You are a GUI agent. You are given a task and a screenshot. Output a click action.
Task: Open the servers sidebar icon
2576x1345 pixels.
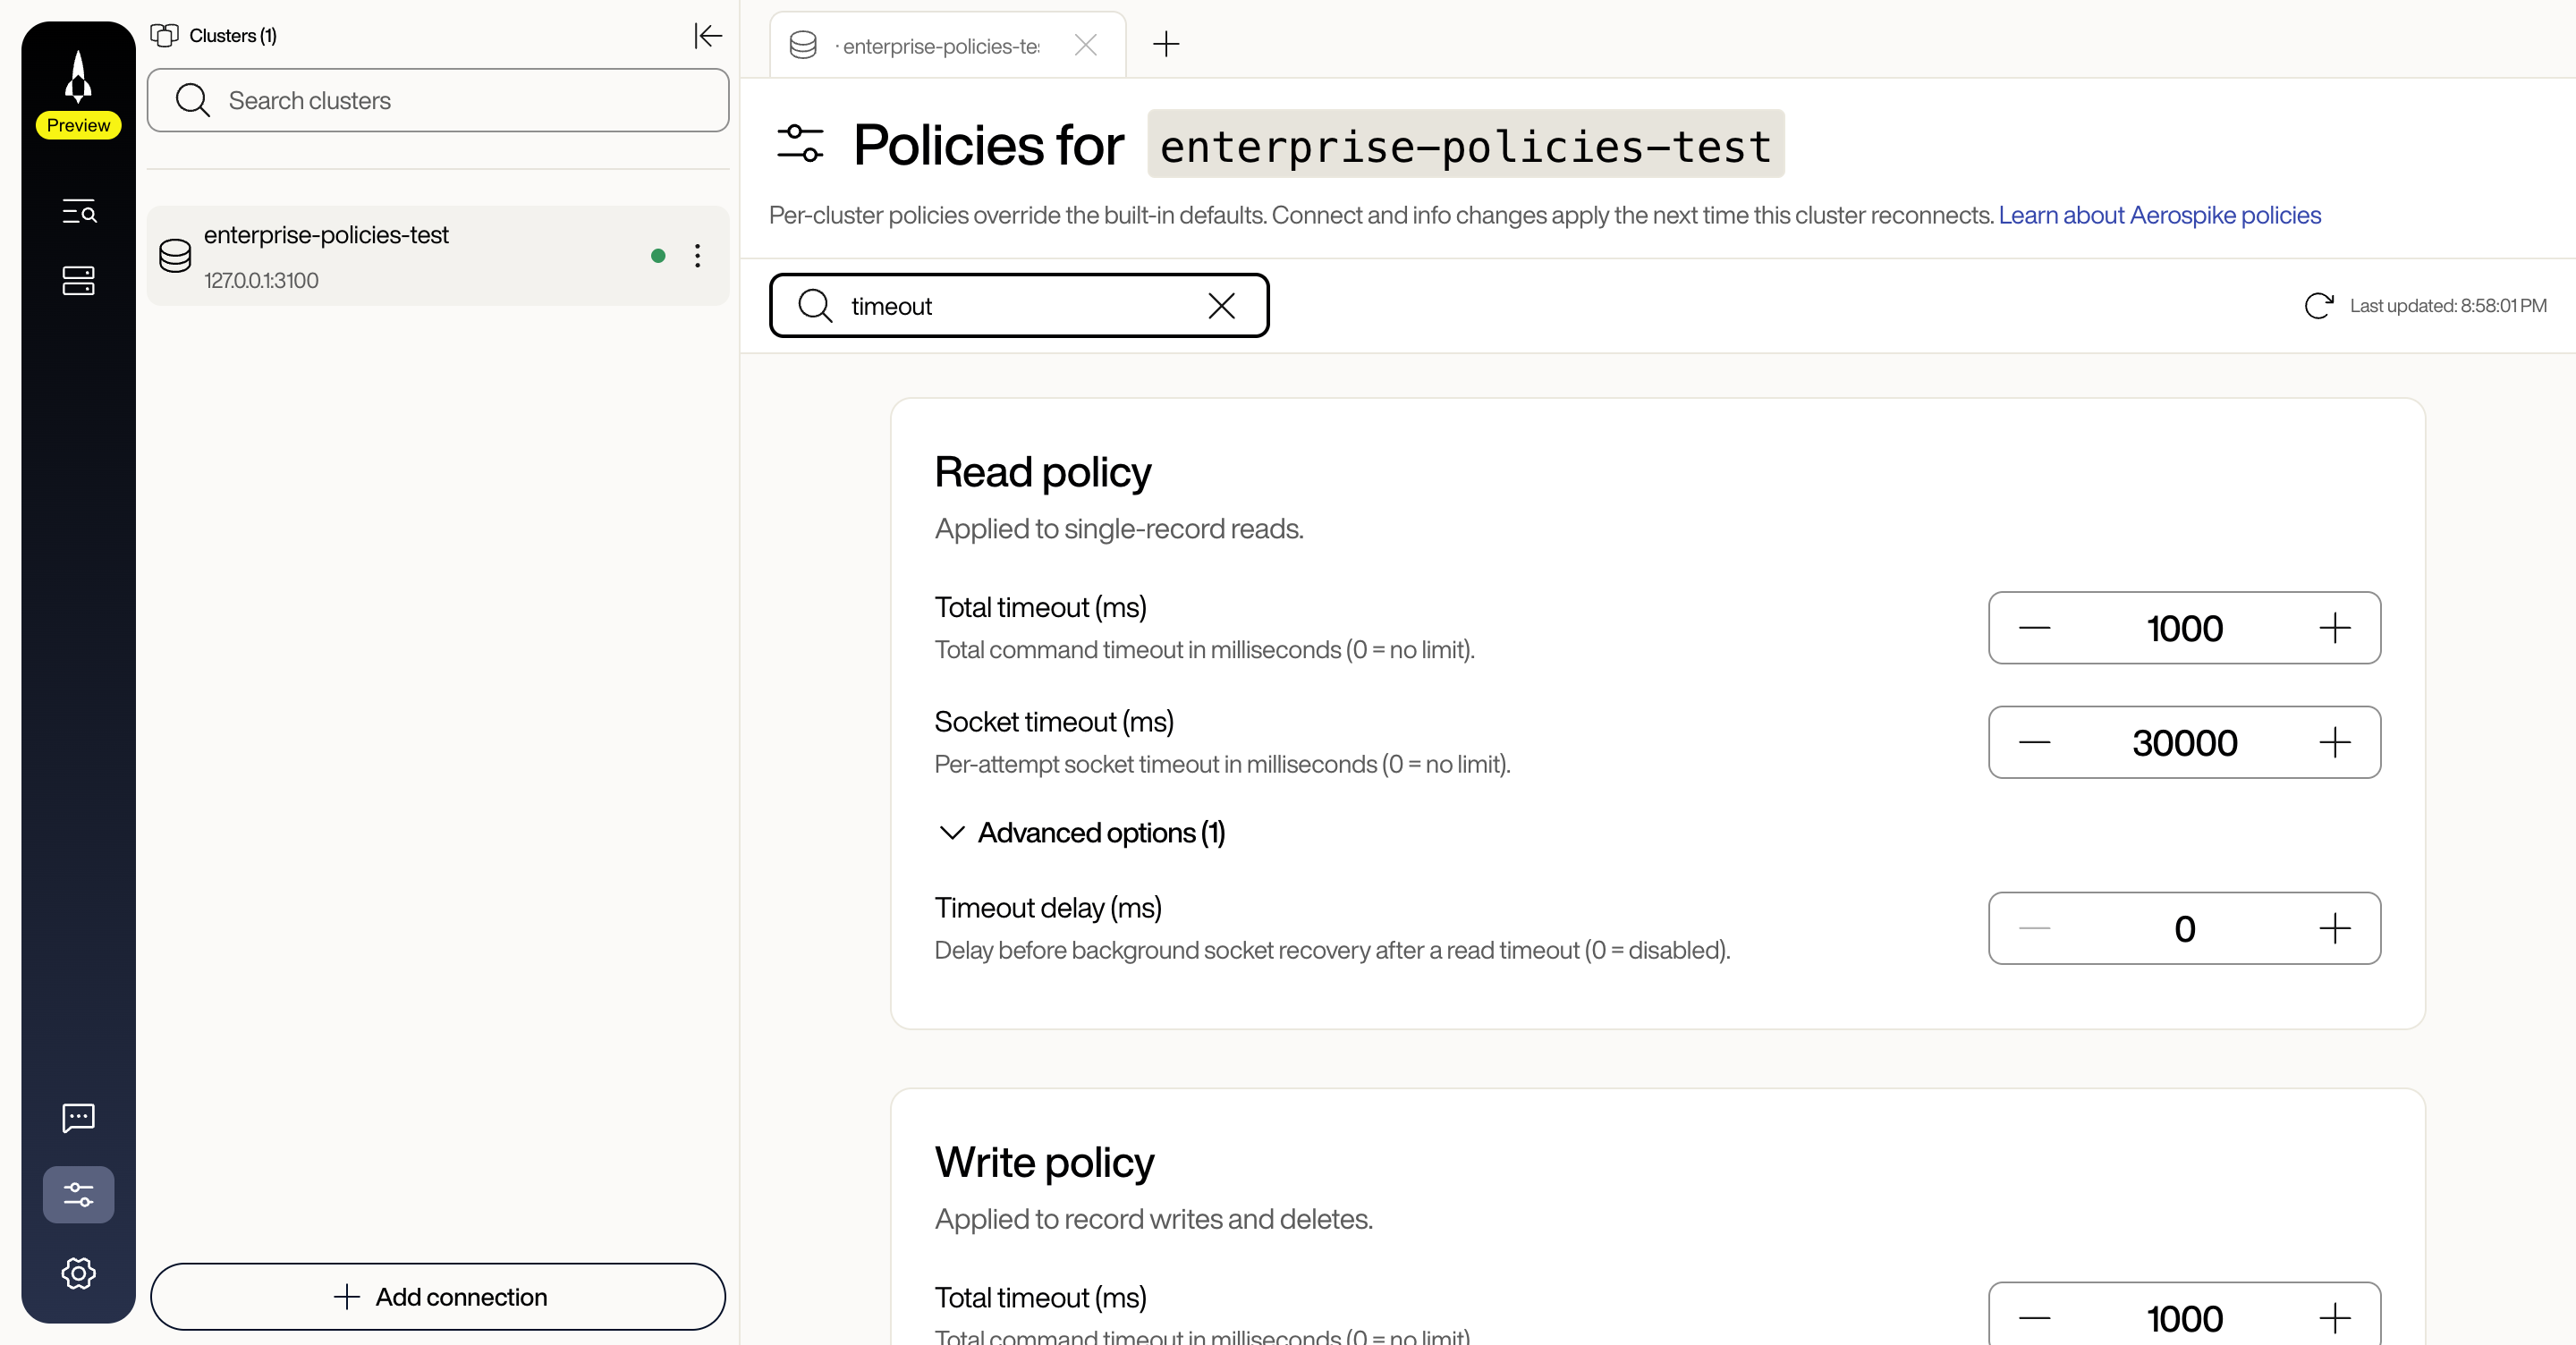[79, 281]
